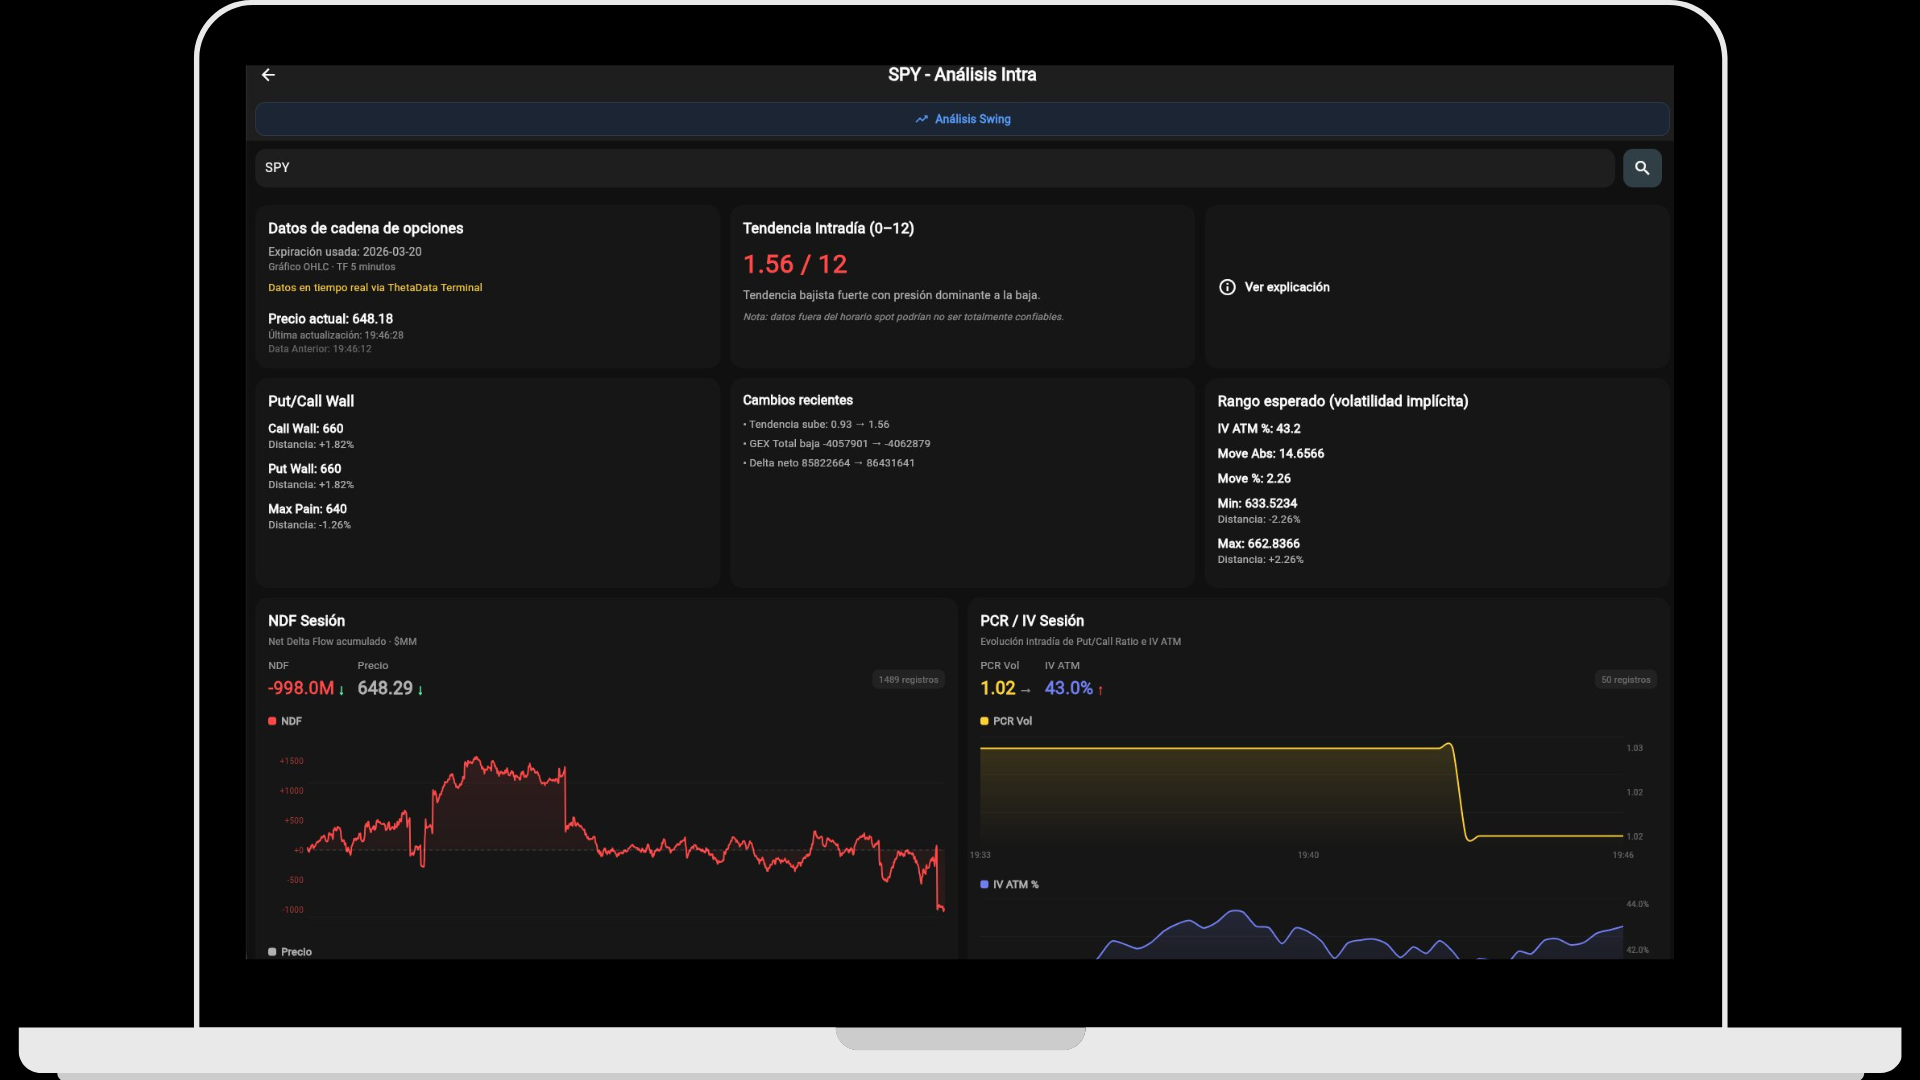Screen dimensions: 1920x1080
Task: Hide the IV ATM % series
Action: [1009, 884]
